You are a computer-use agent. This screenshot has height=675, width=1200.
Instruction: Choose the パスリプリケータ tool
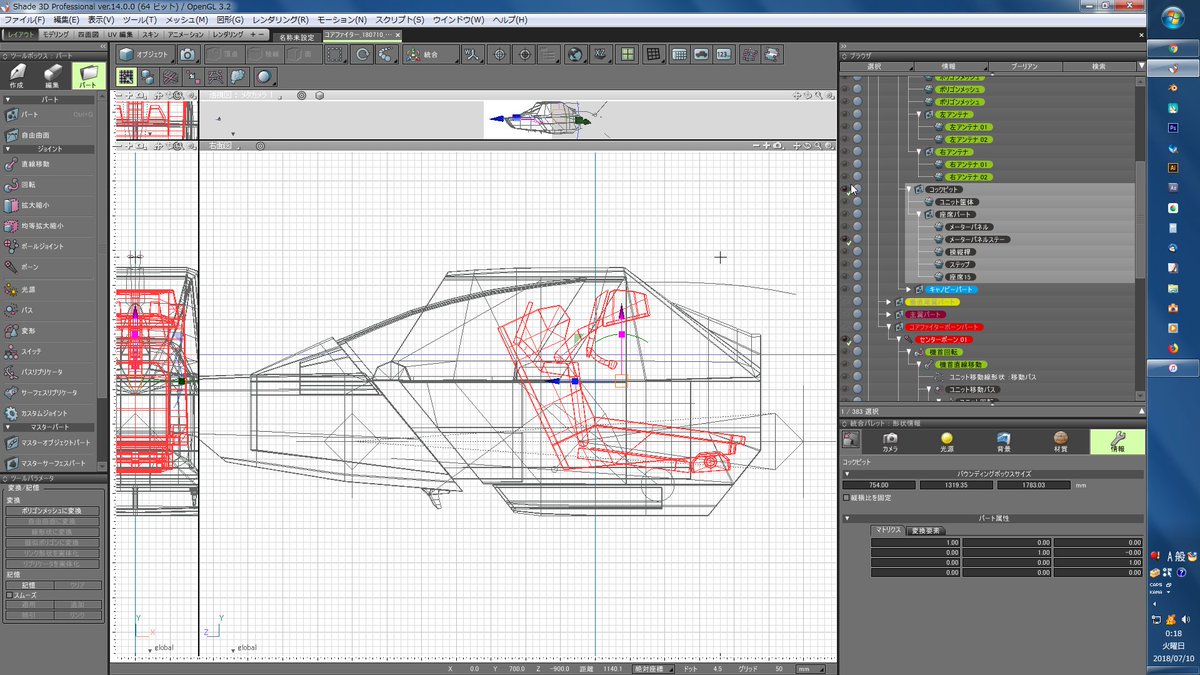click(48, 372)
